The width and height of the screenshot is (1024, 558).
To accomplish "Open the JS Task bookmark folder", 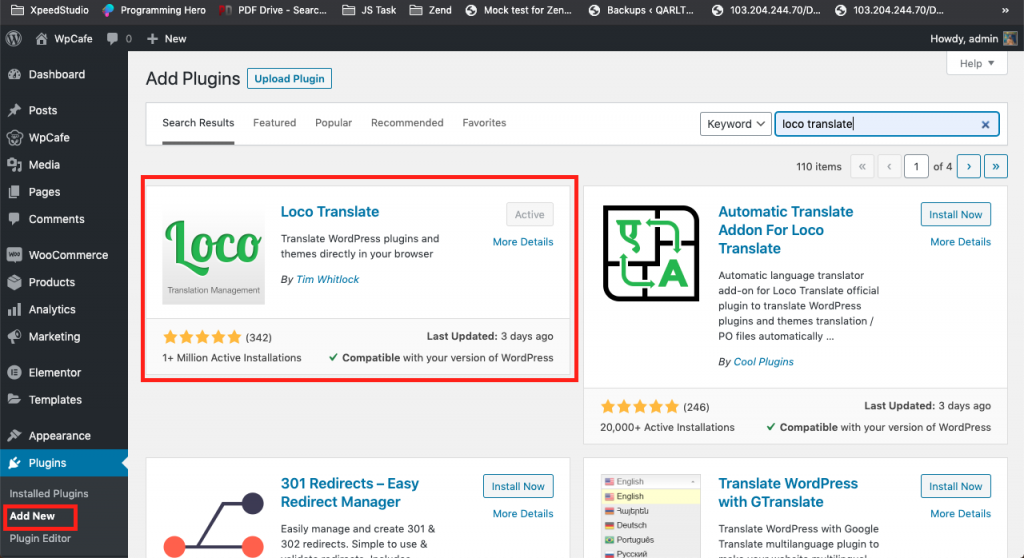I will 369,10.
